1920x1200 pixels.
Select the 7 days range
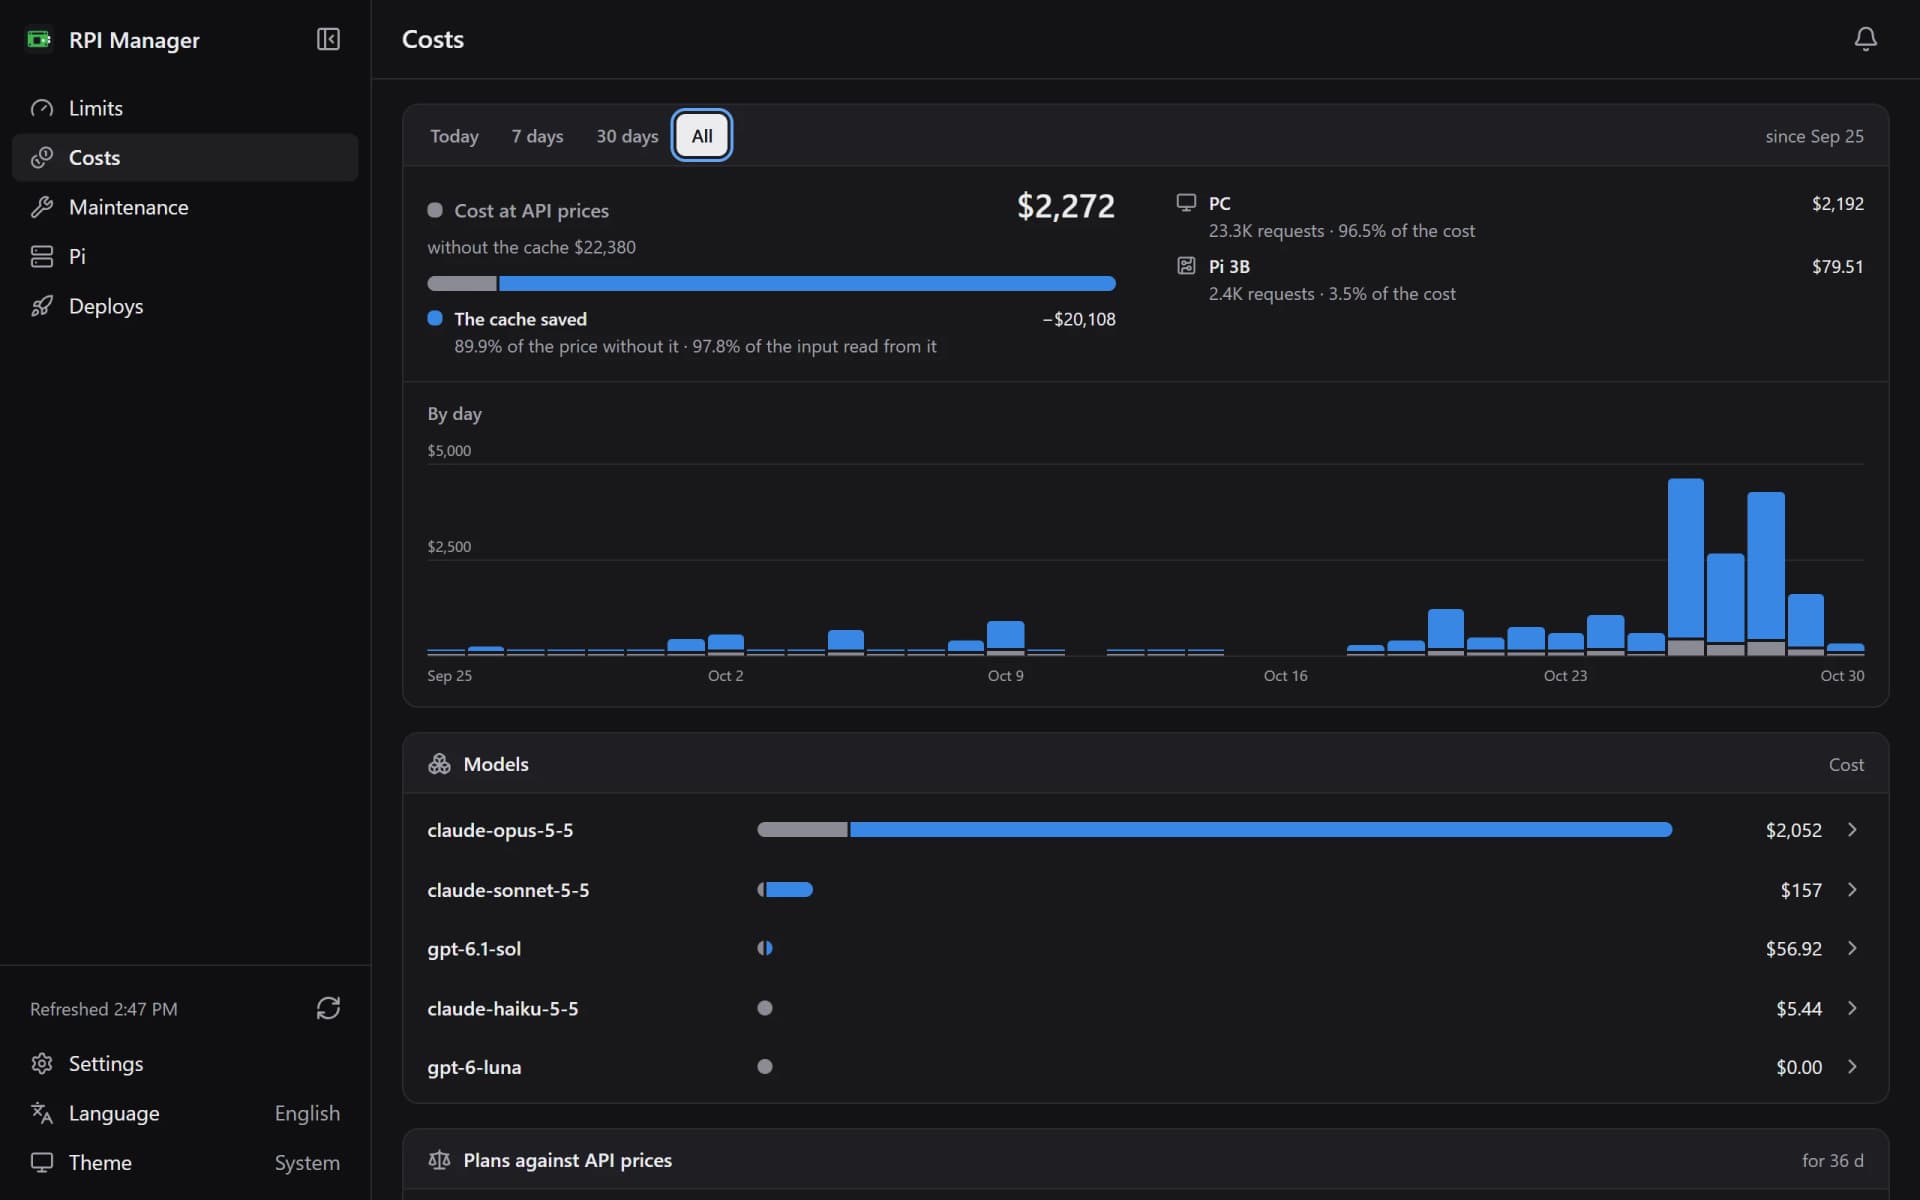[537, 136]
